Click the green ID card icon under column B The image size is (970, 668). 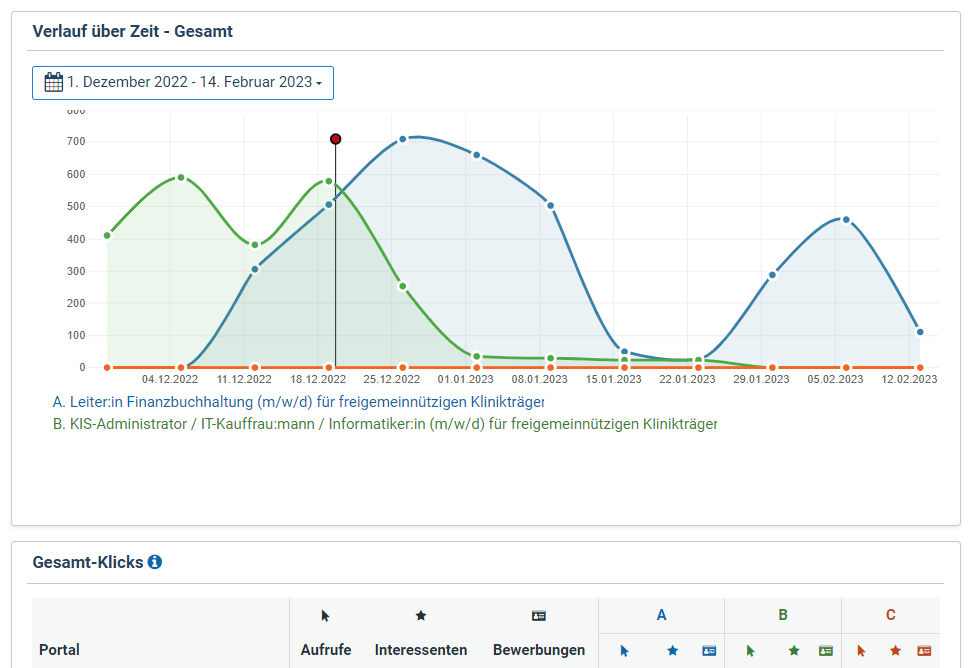click(x=826, y=650)
